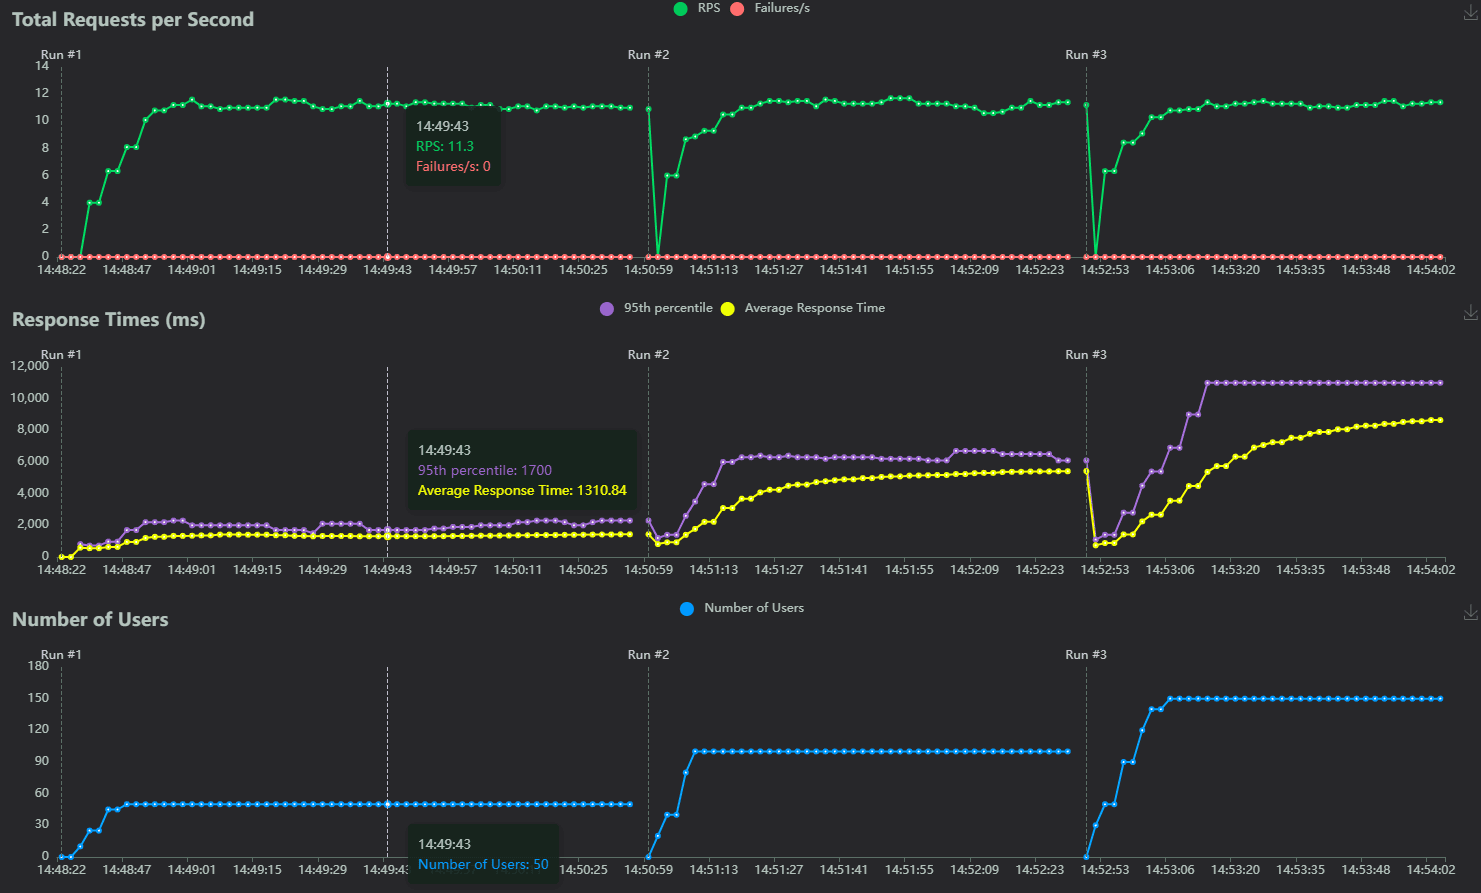Click the green RPS legend circle
Image resolution: width=1481 pixels, height=893 pixels.
pos(681,9)
